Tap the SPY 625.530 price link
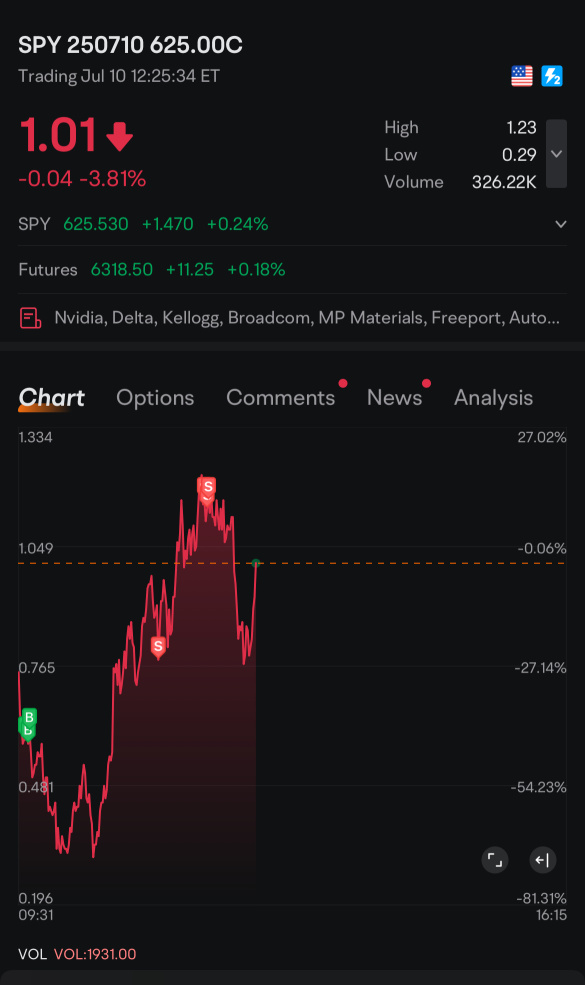Viewport: 585px width, 985px height. click(x=96, y=224)
